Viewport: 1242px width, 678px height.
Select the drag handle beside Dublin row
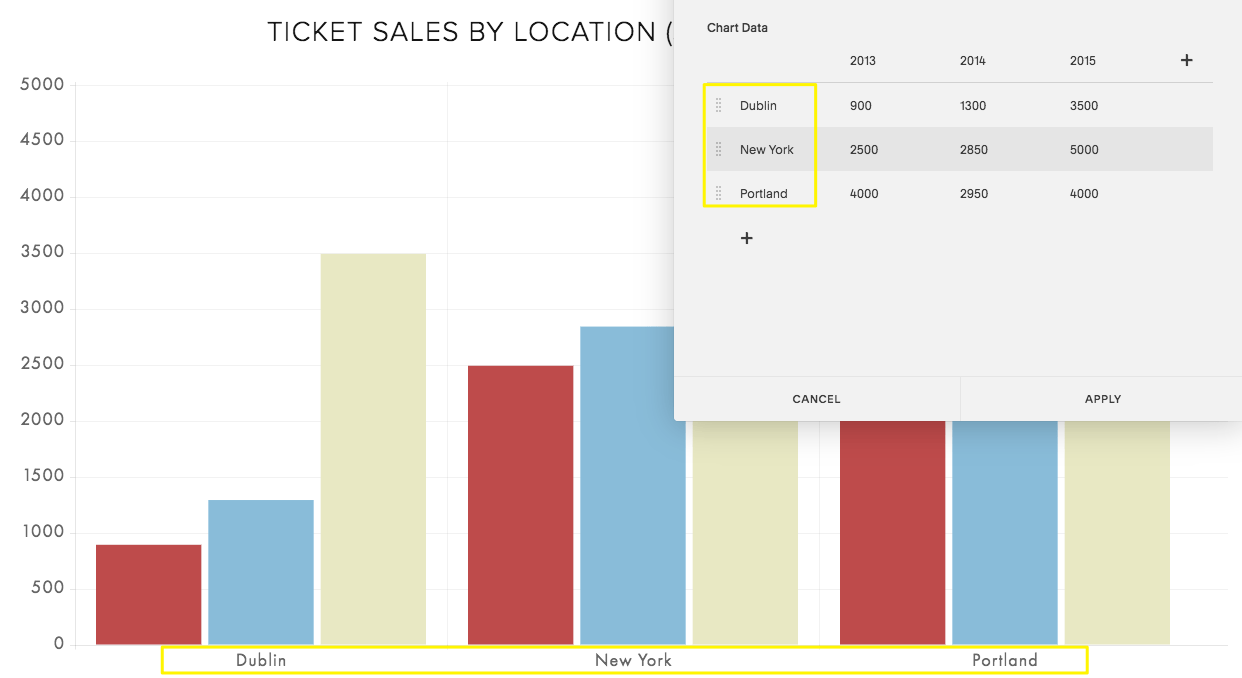[x=718, y=105]
